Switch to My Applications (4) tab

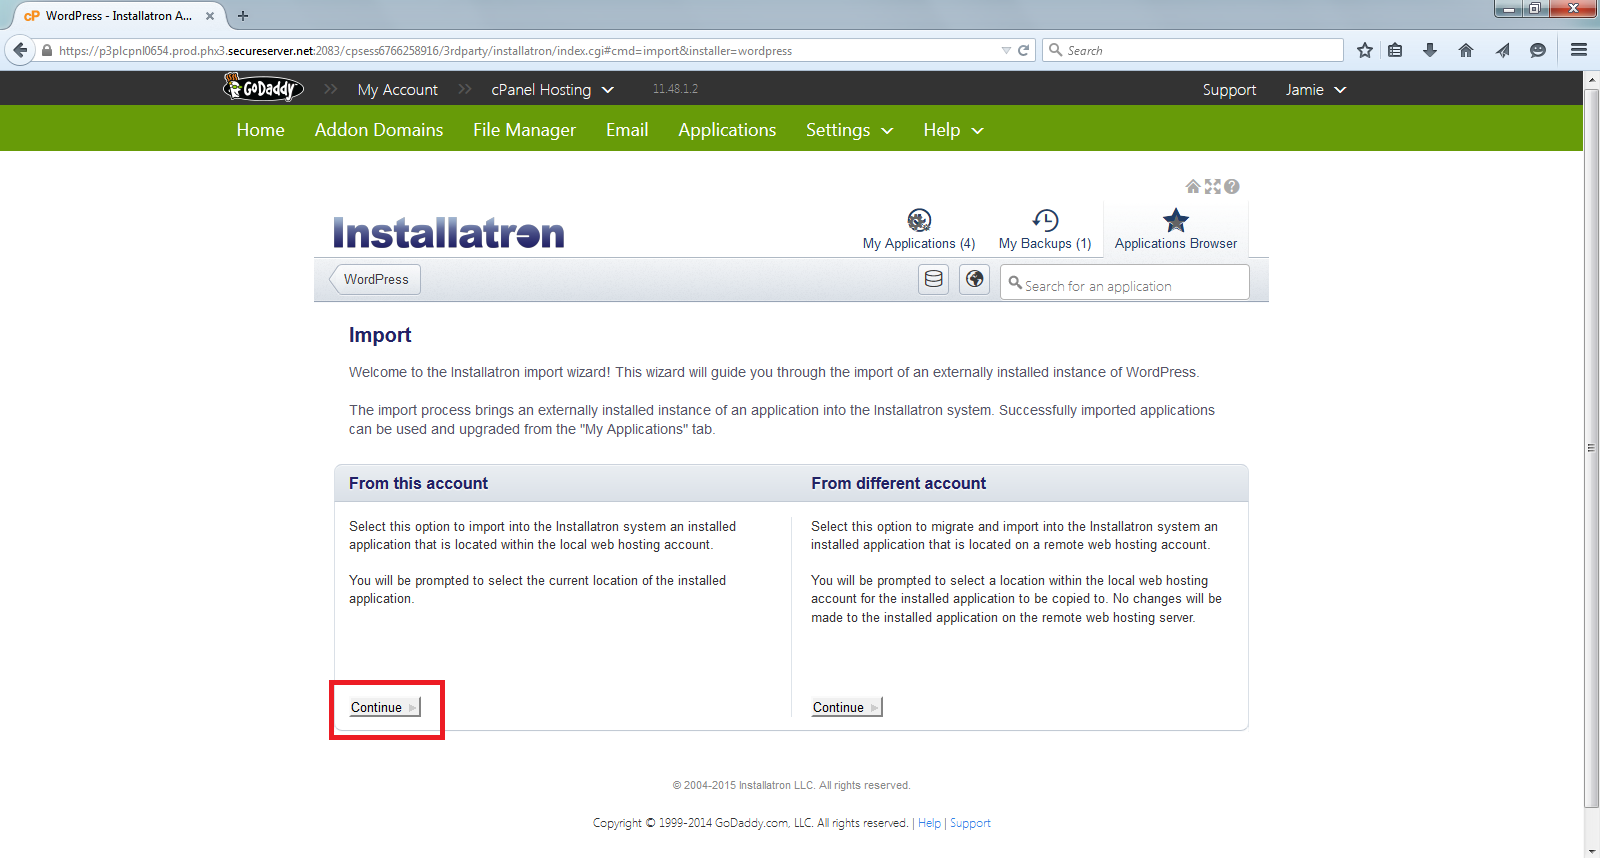[x=919, y=230]
